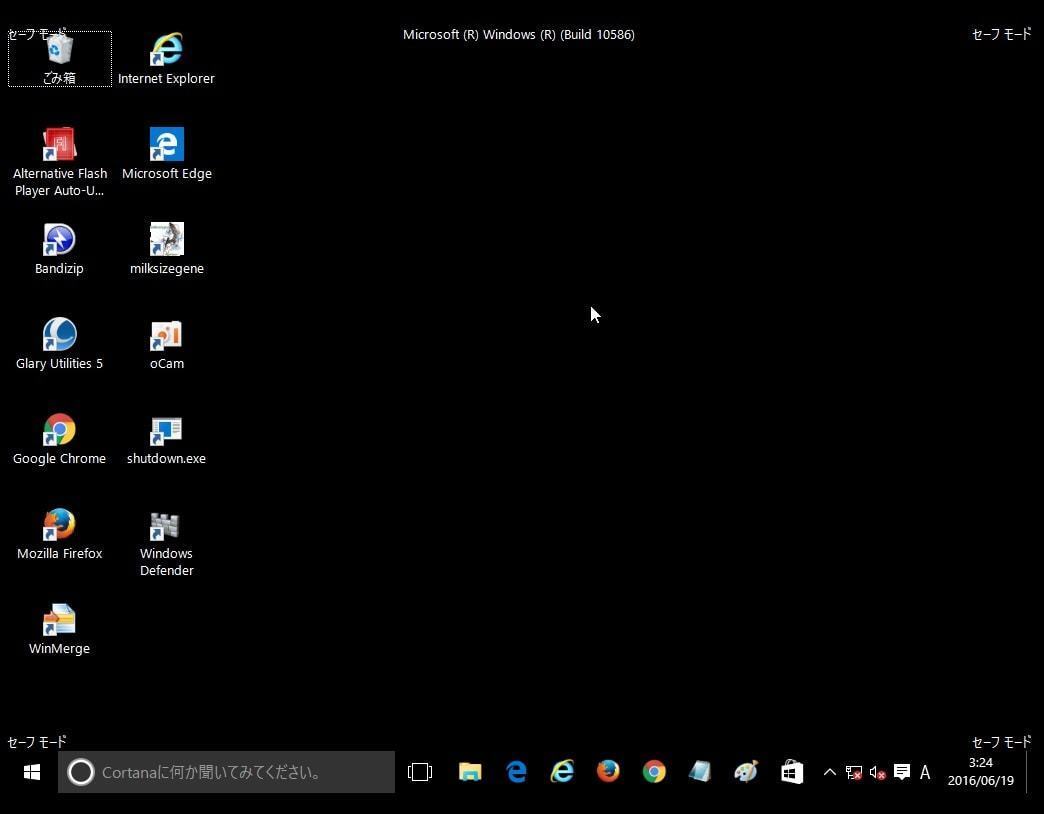
Task: Select the ごみ箱 Recycle Bin desktop icon
Action: click(59, 59)
